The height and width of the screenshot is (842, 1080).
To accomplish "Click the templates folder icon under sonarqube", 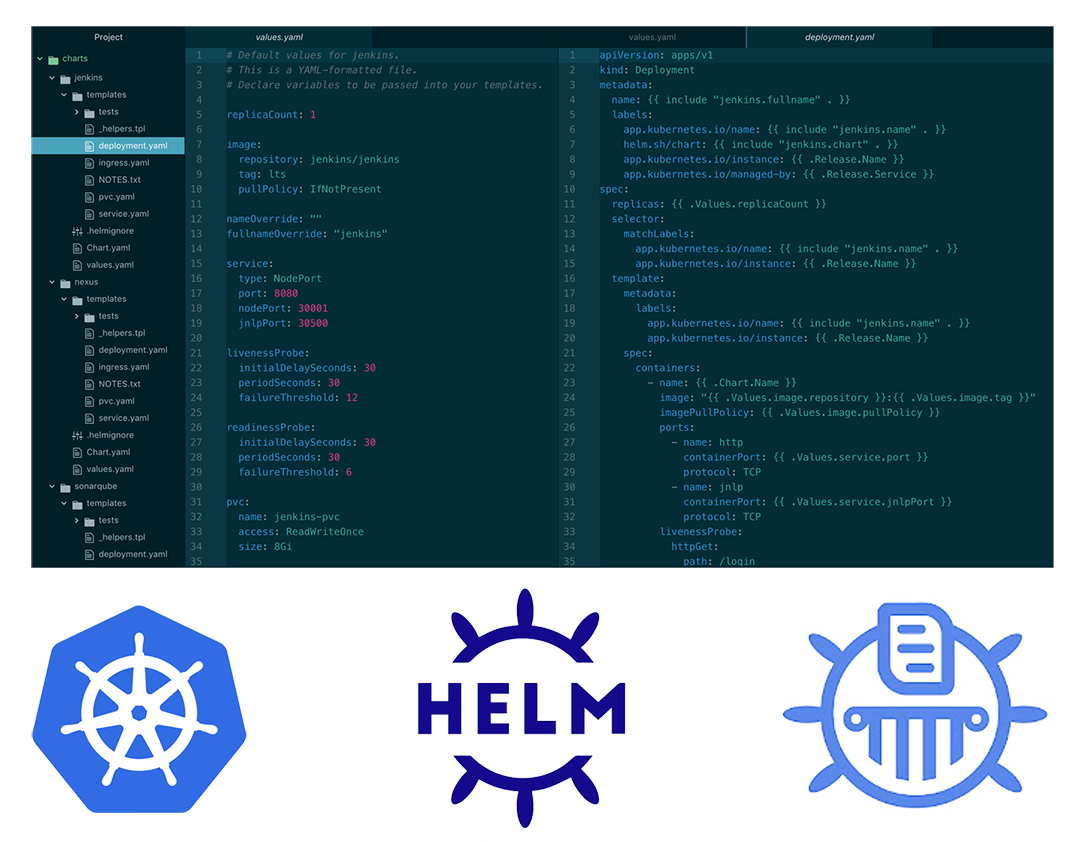I will coord(77,504).
